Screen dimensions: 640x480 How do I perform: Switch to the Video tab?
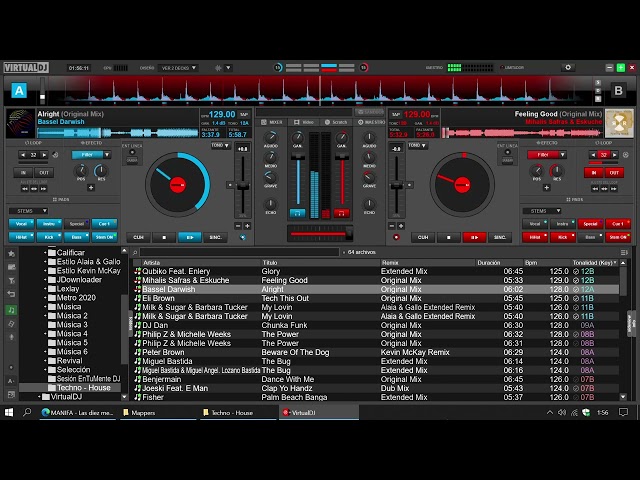point(304,122)
